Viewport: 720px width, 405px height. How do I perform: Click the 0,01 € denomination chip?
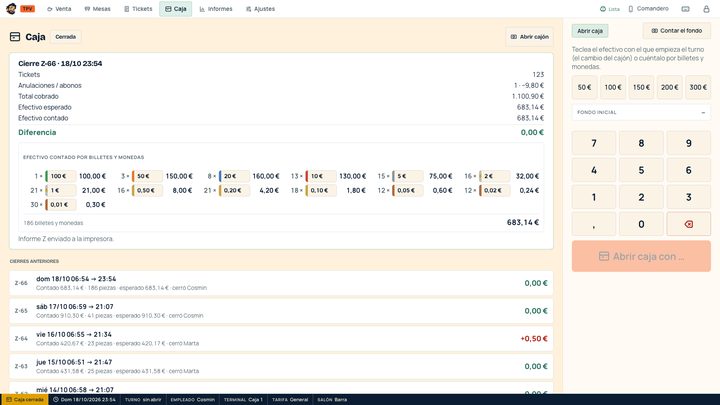click(x=61, y=205)
